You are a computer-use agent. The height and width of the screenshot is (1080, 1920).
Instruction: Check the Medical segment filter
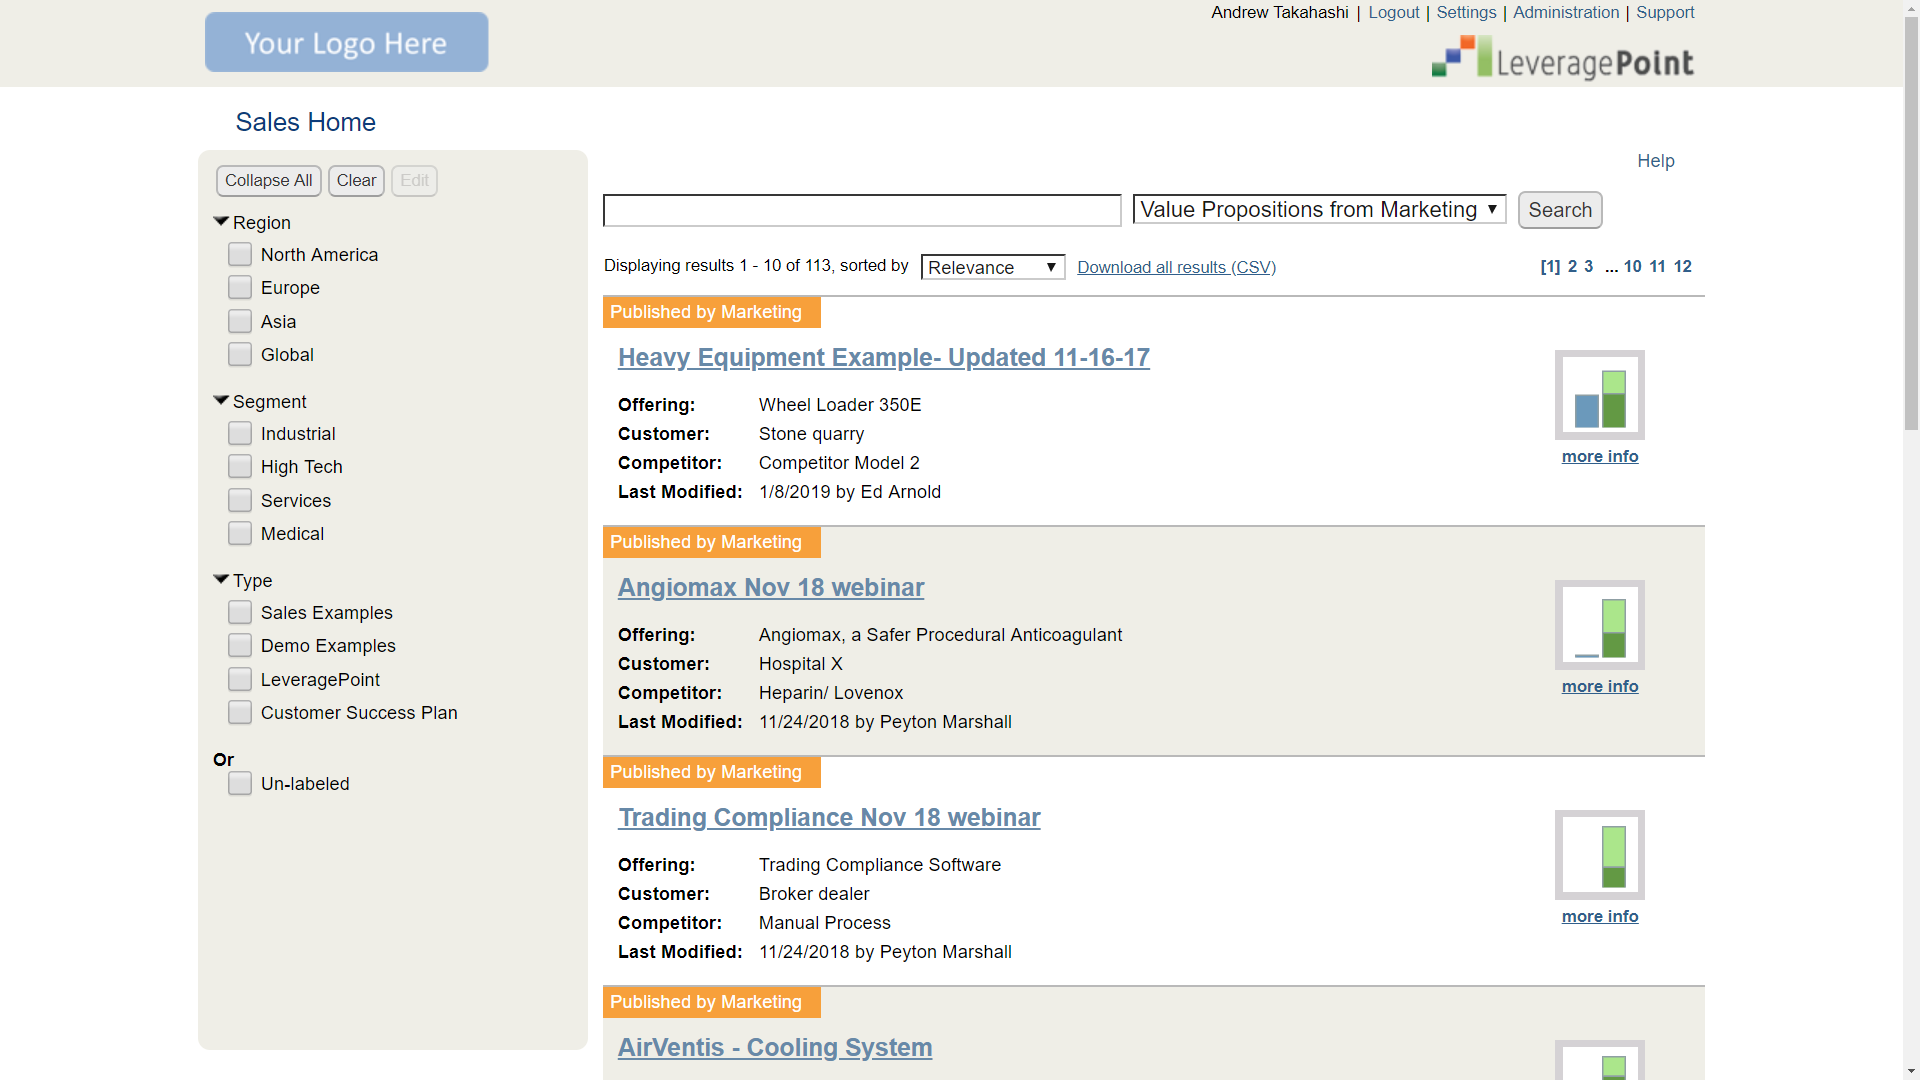[x=240, y=533]
